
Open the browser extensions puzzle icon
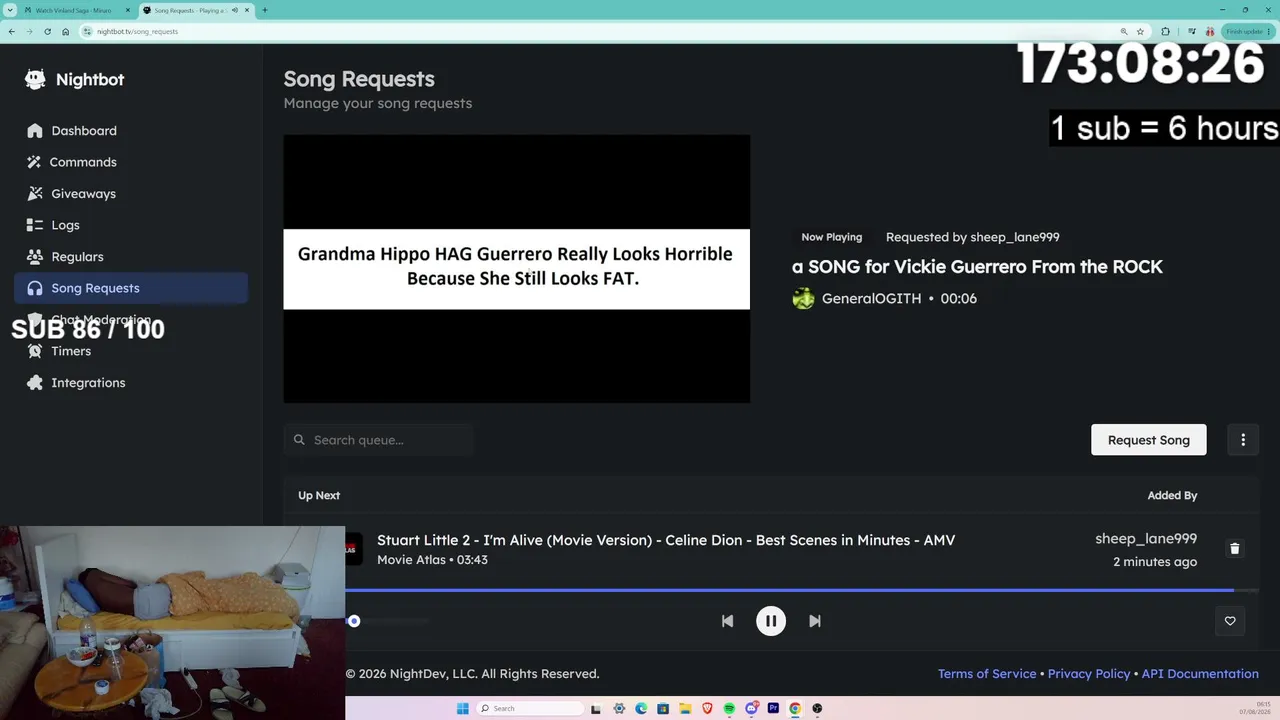[1165, 31]
